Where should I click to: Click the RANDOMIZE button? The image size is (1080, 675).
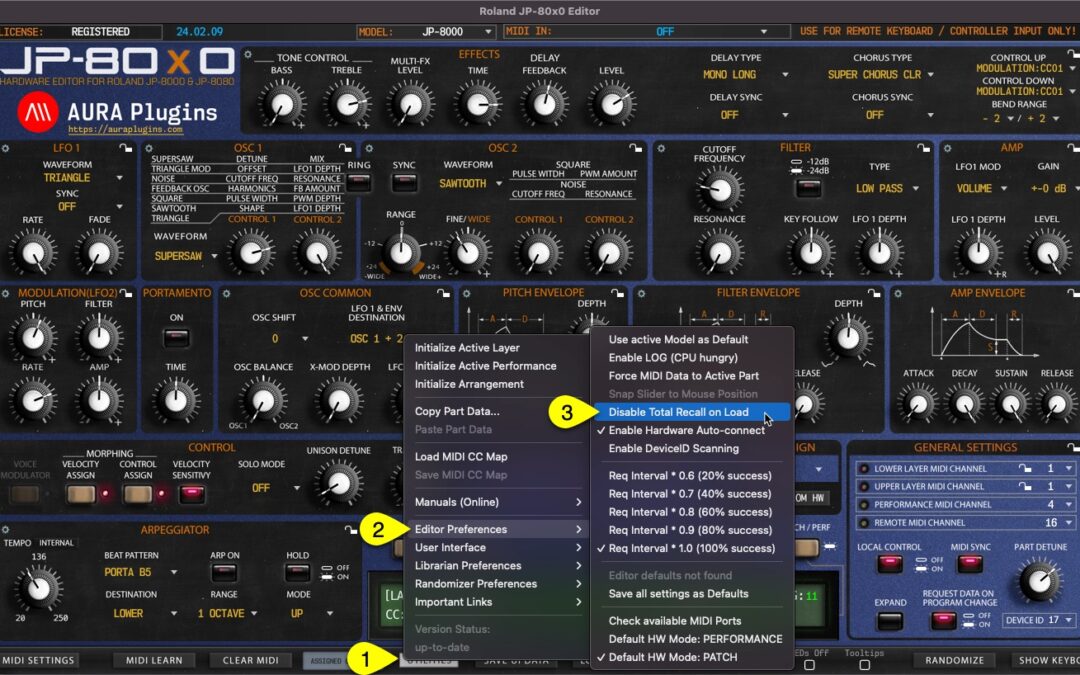pos(957,660)
